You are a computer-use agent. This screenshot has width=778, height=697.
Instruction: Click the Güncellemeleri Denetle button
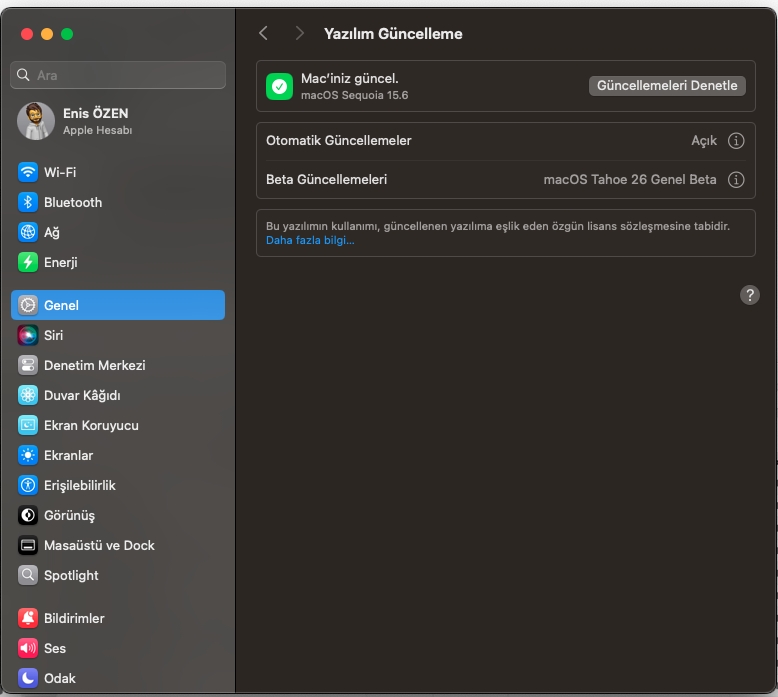667,86
